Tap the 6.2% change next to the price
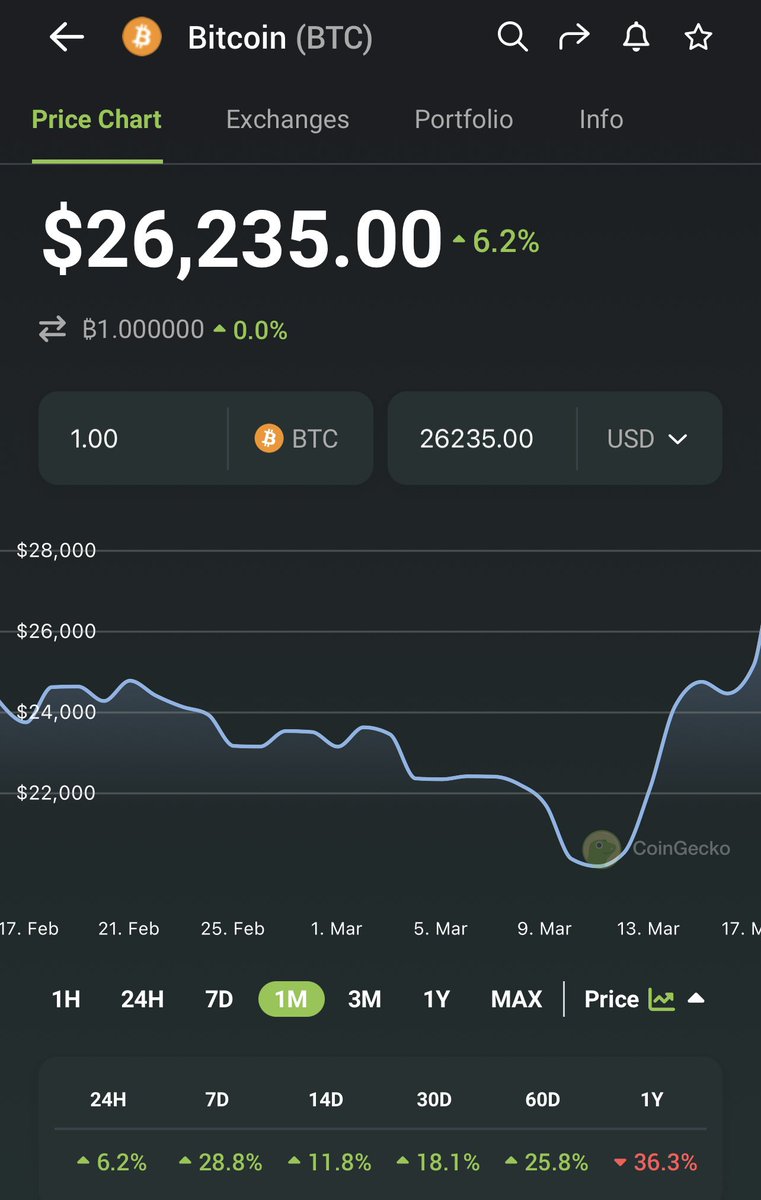This screenshot has height=1200, width=761. coord(496,241)
